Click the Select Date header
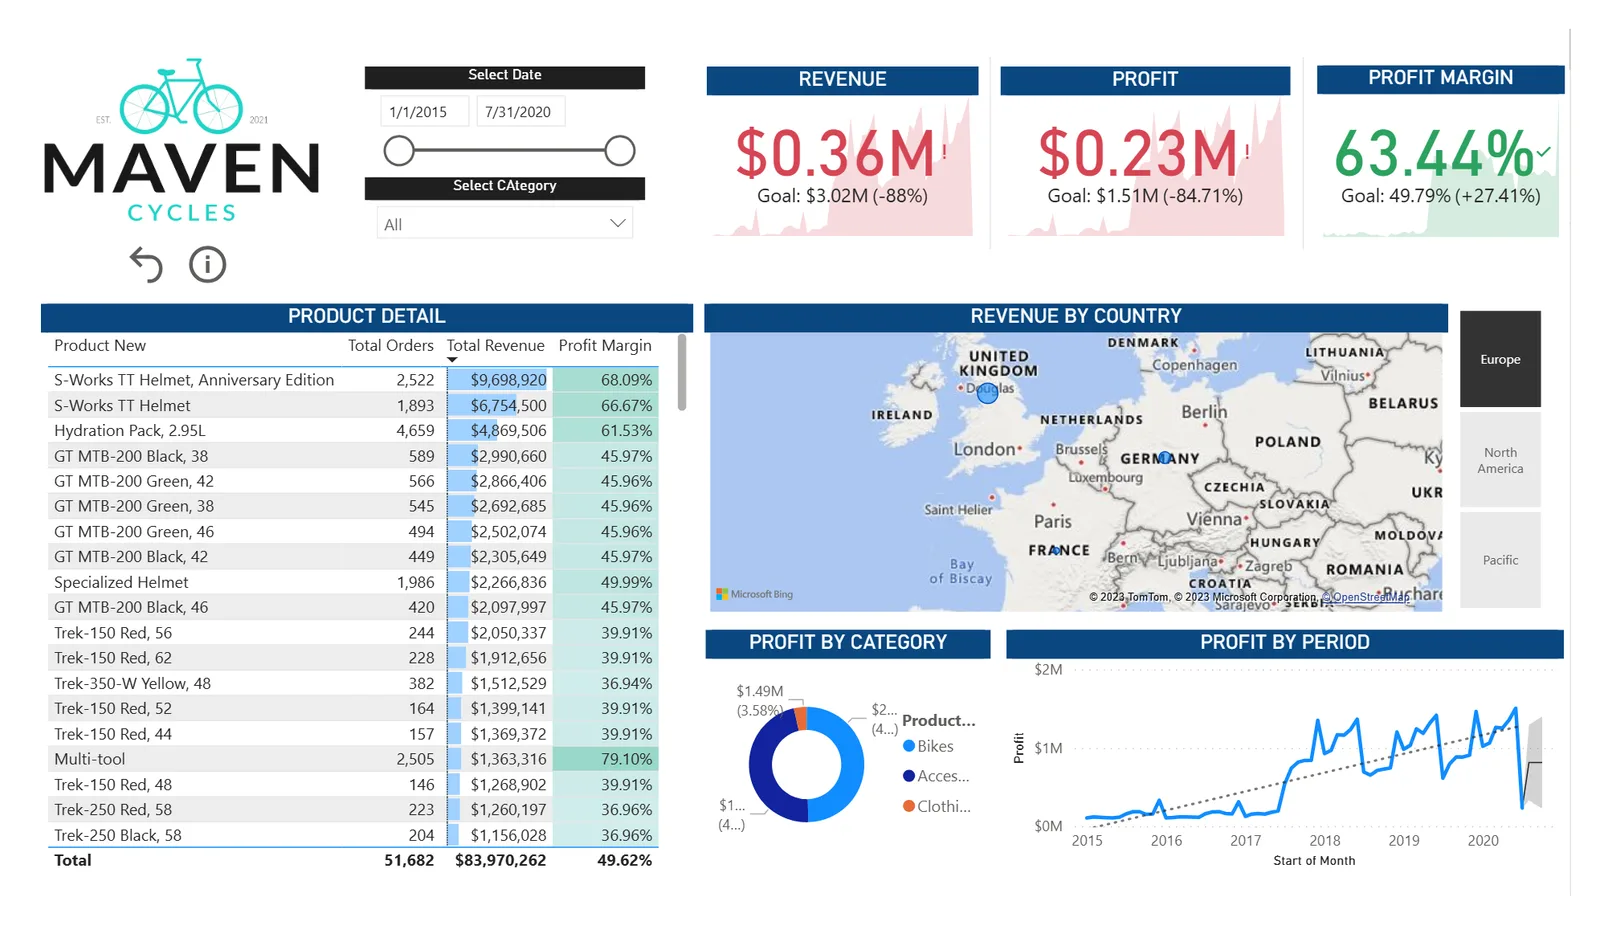 505,75
